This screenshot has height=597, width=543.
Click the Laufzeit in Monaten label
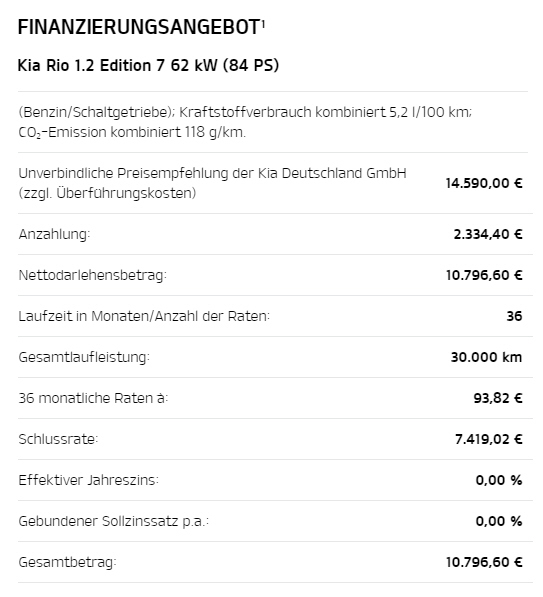click(144, 316)
